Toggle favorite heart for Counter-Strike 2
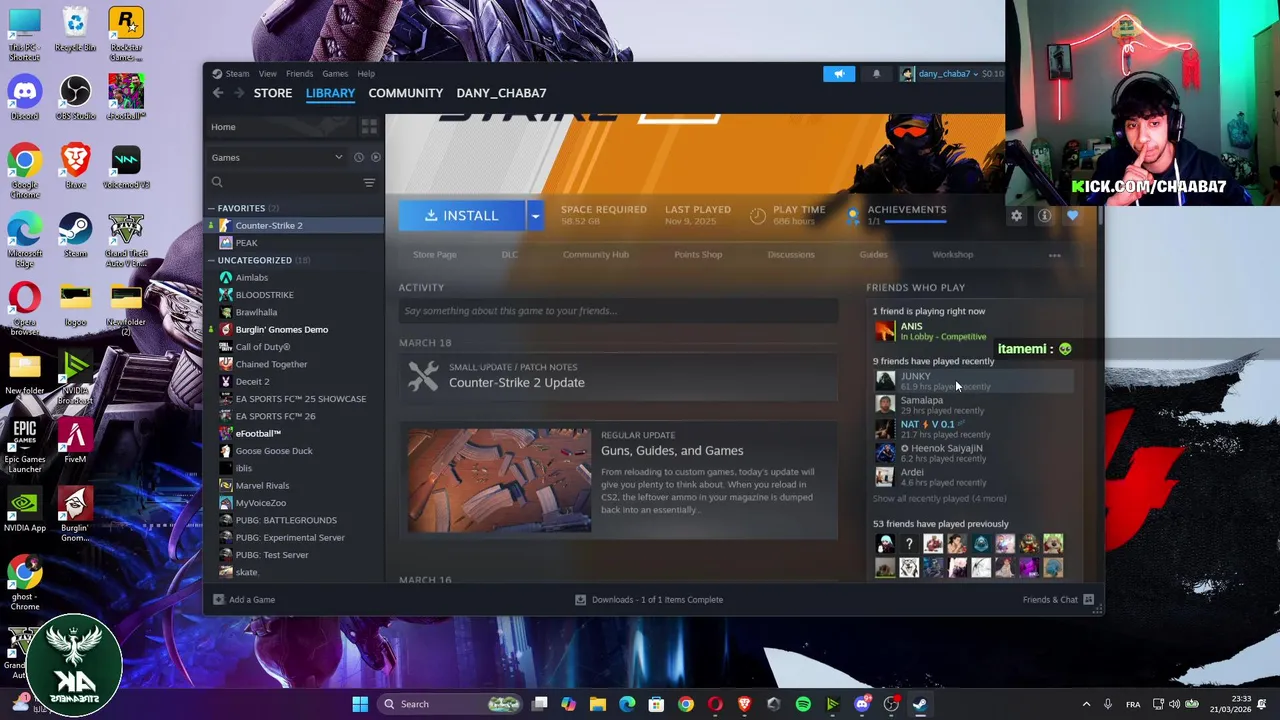 (x=1072, y=216)
